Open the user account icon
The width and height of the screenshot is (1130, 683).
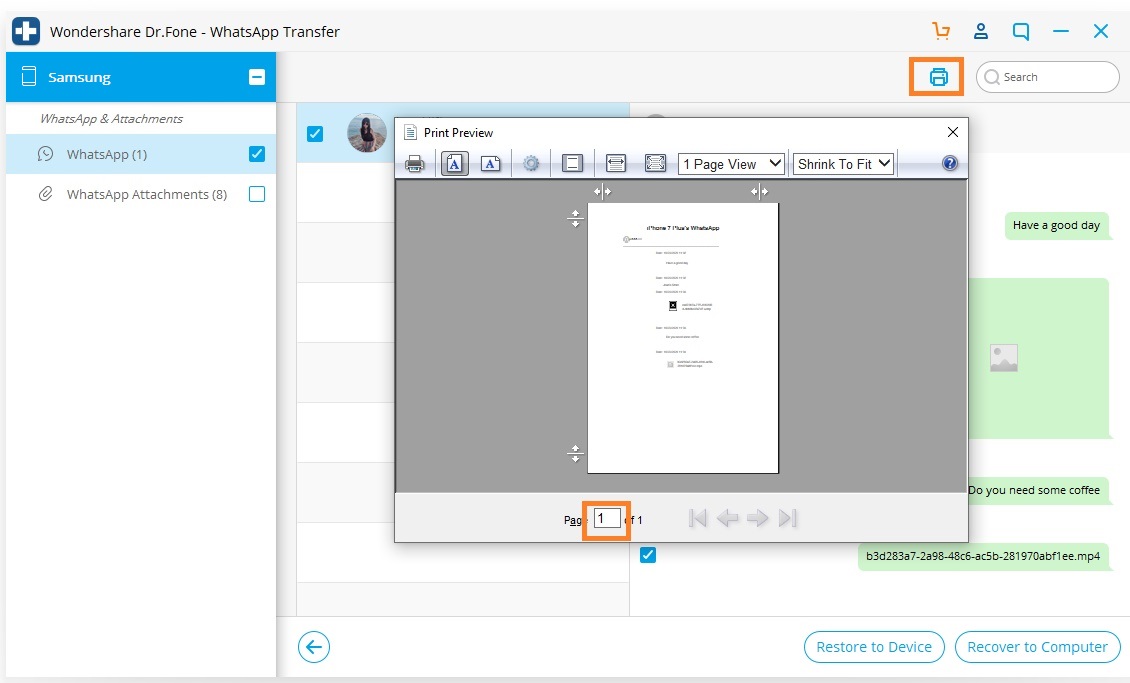click(x=981, y=31)
